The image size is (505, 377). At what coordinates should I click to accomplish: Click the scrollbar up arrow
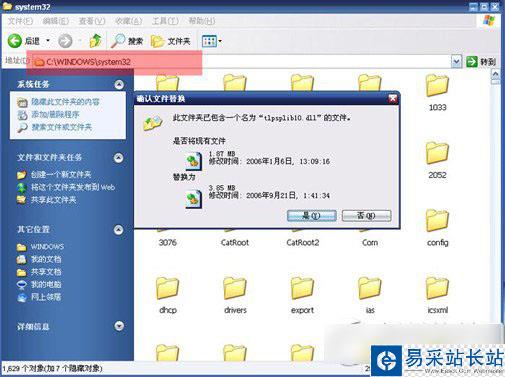(496, 74)
